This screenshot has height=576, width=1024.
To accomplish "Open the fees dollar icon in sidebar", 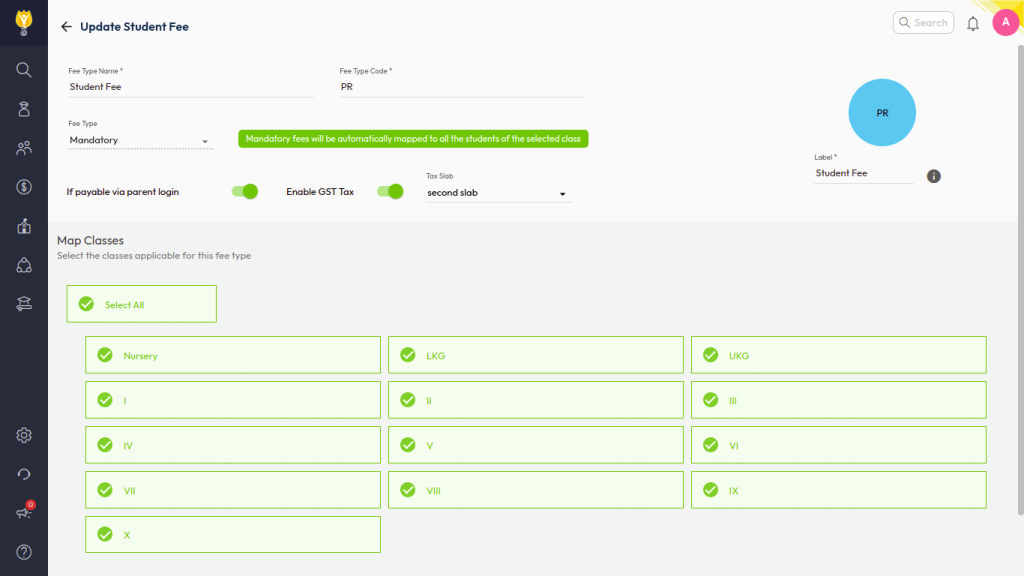I will coord(24,187).
